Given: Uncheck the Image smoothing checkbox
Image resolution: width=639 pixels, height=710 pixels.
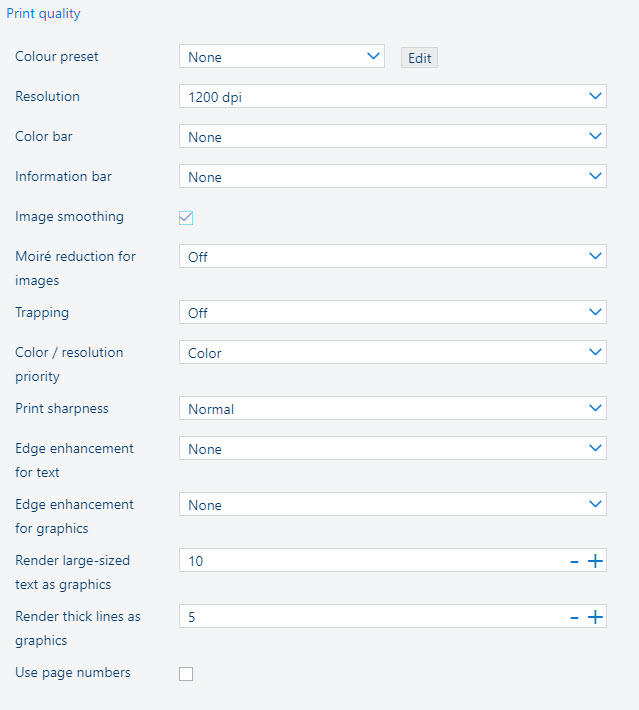Looking at the screenshot, I should (186, 217).
